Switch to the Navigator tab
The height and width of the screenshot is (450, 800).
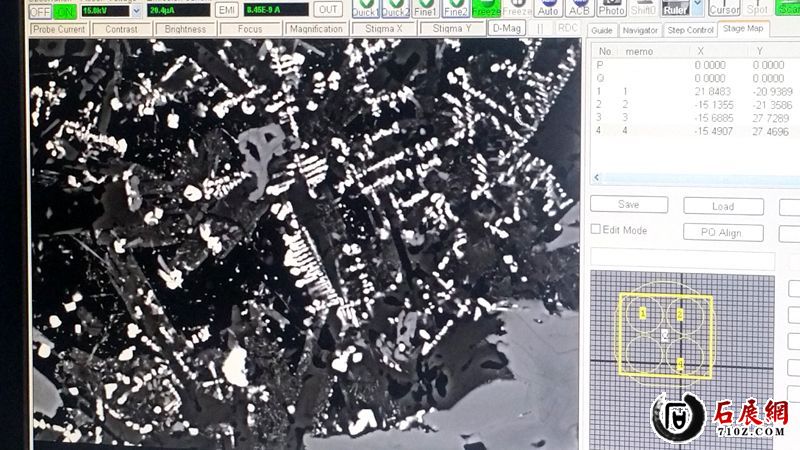(640, 30)
